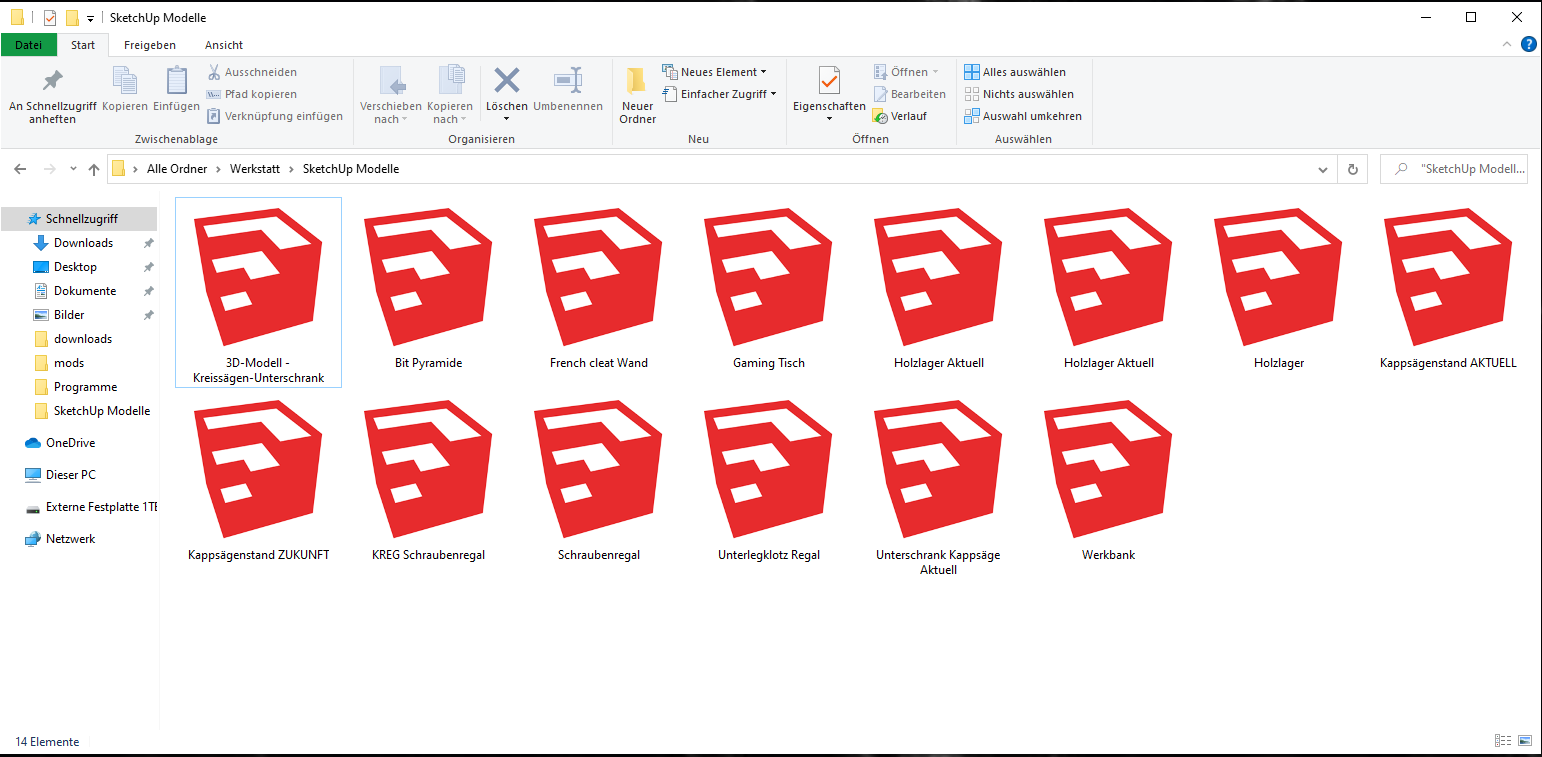This screenshot has width=1542, height=757.
Task: Click Alles auswählen to select all
Action: [1015, 72]
